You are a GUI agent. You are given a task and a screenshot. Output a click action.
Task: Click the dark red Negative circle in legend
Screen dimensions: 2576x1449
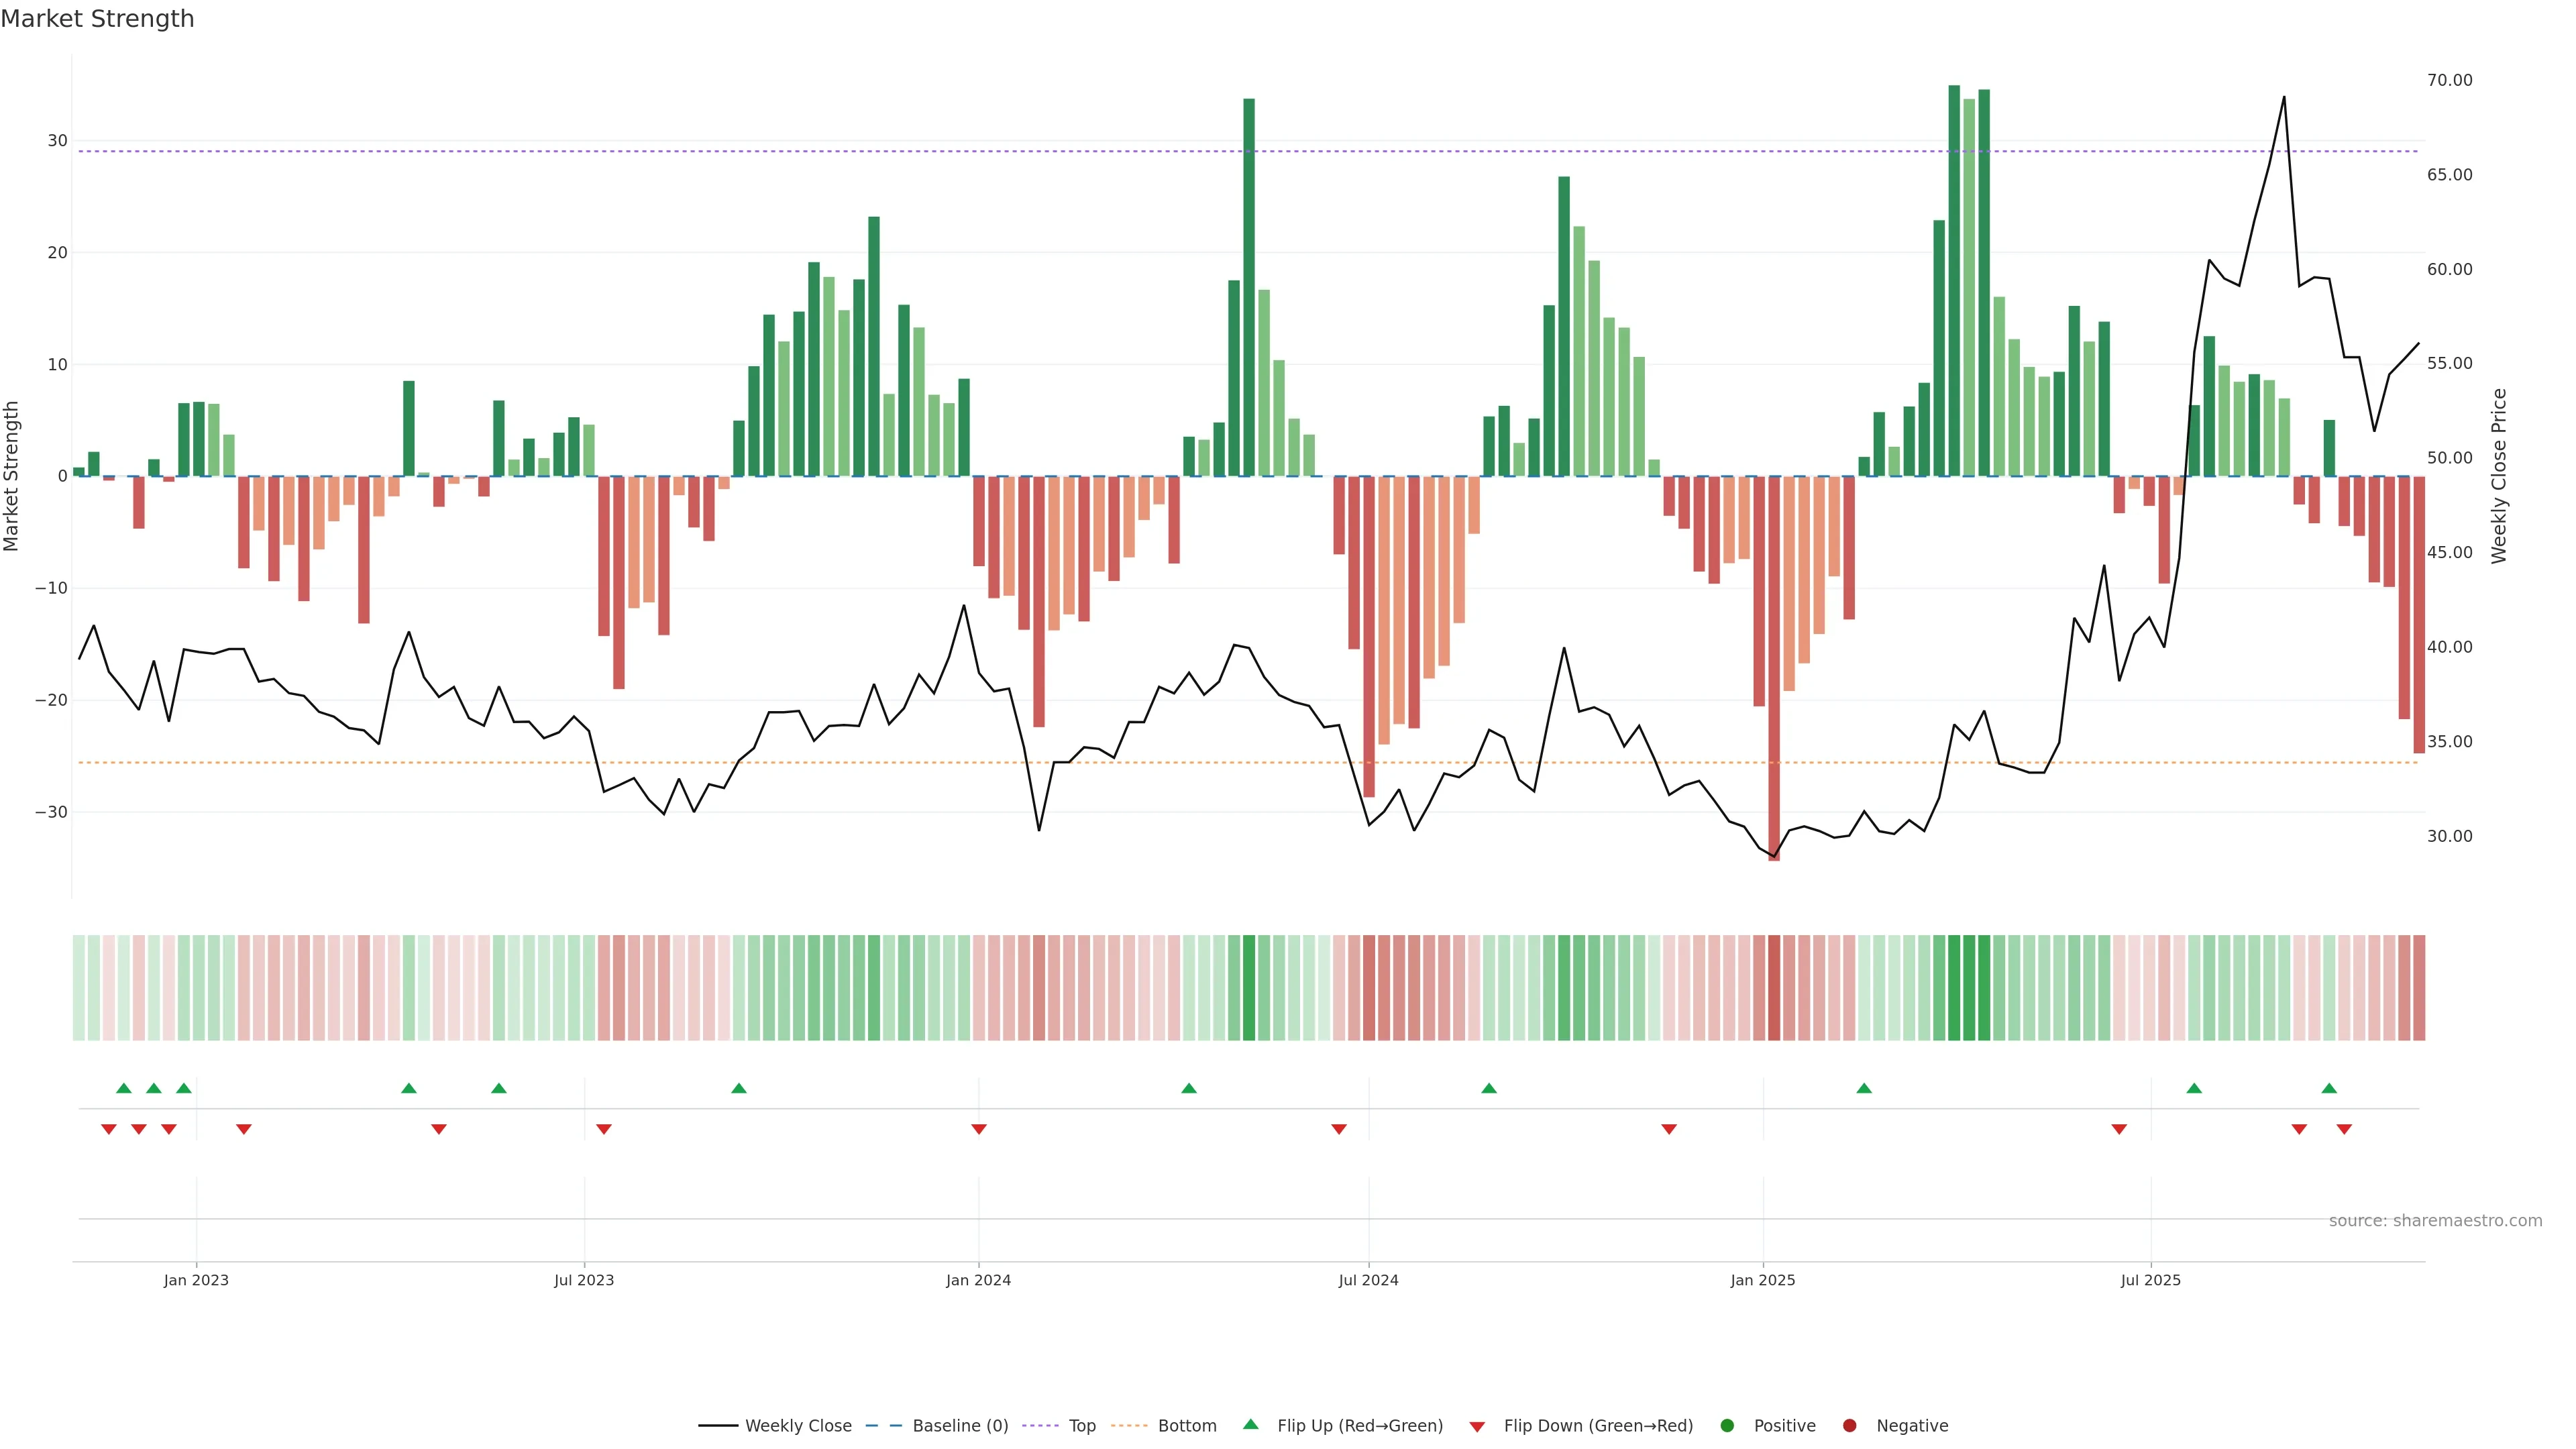tap(1849, 1426)
